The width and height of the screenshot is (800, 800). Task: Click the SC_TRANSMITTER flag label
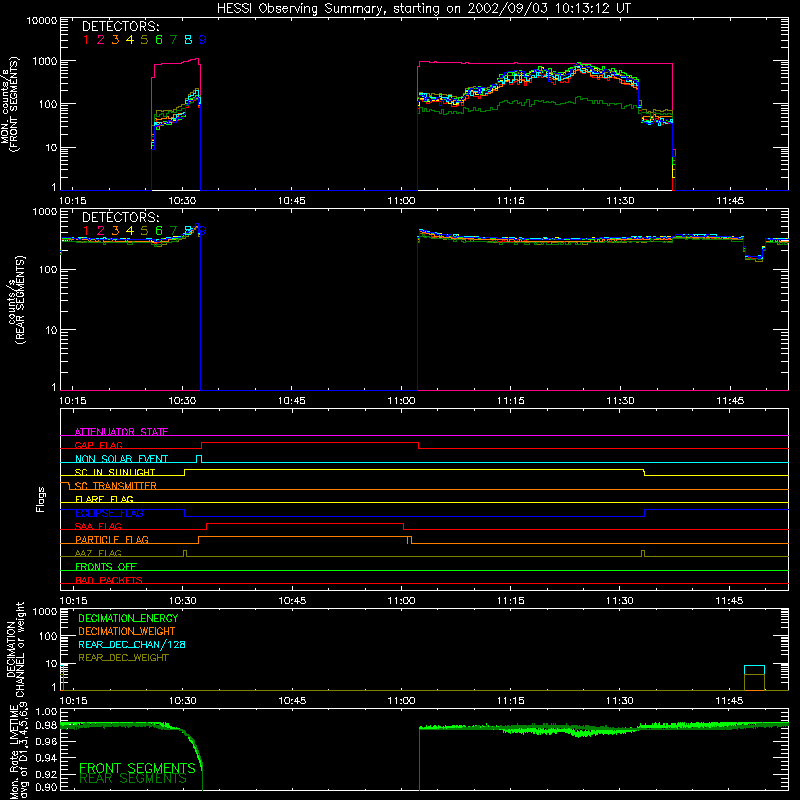(116, 486)
